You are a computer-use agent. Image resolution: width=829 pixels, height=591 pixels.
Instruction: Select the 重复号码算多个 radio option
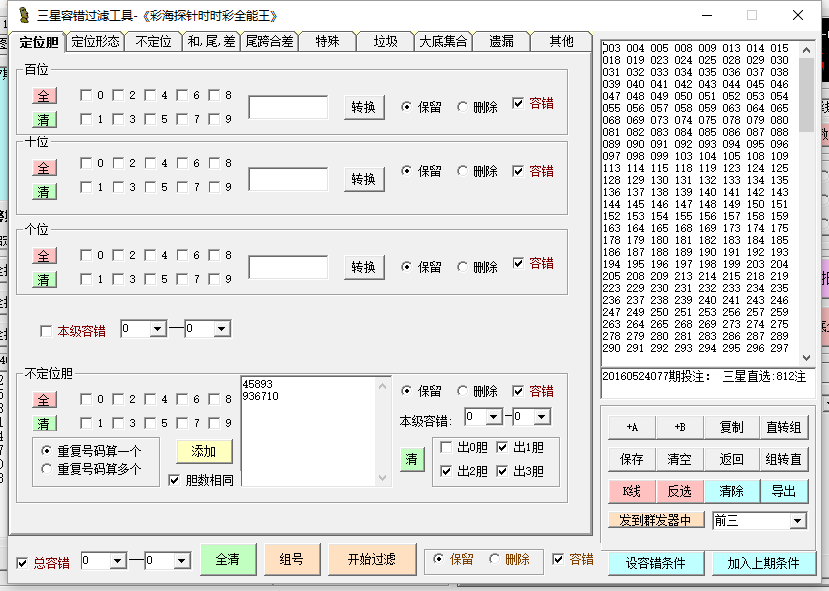tap(47, 468)
